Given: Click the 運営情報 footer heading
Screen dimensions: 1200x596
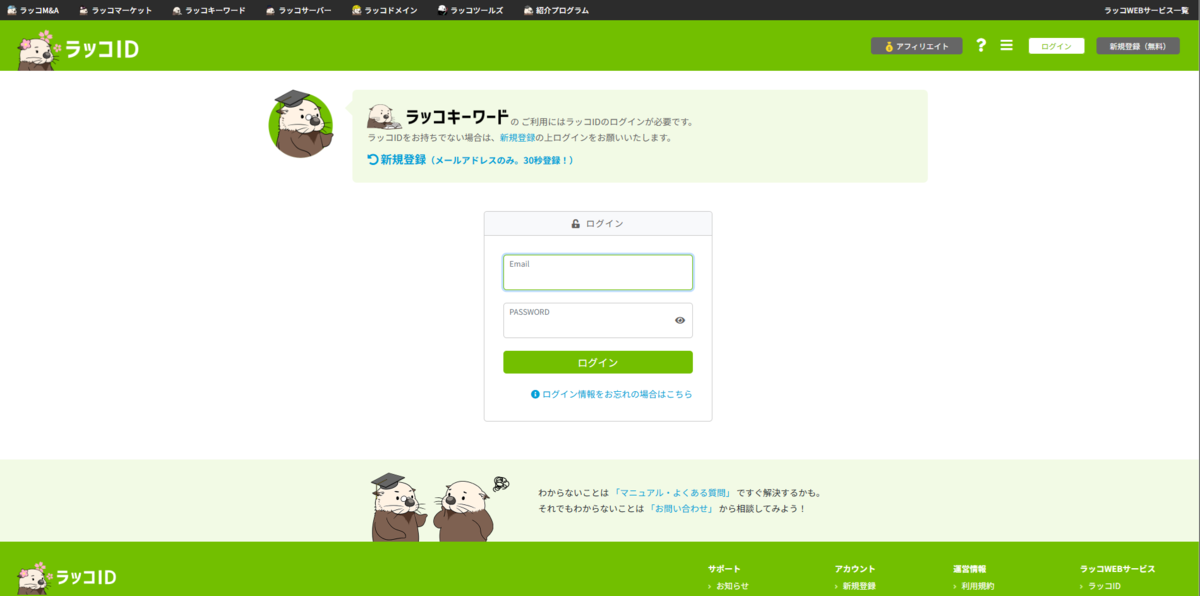Looking at the screenshot, I should click(970, 569).
